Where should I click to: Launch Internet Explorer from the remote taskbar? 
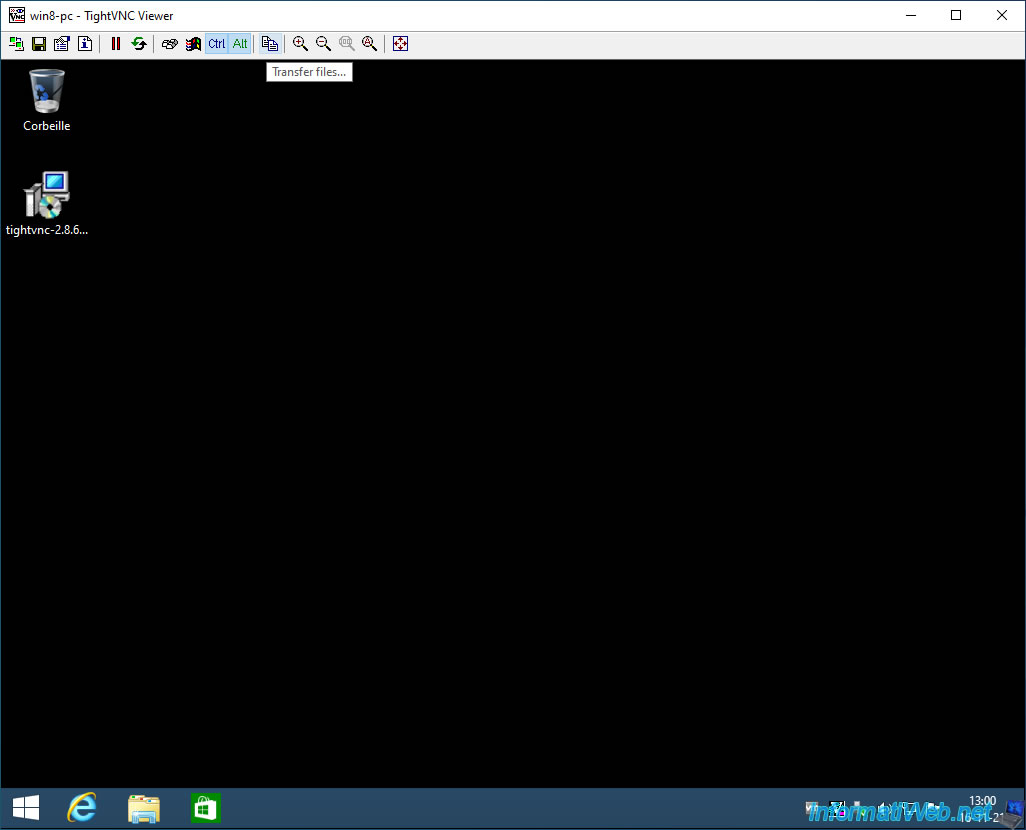tap(81, 808)
